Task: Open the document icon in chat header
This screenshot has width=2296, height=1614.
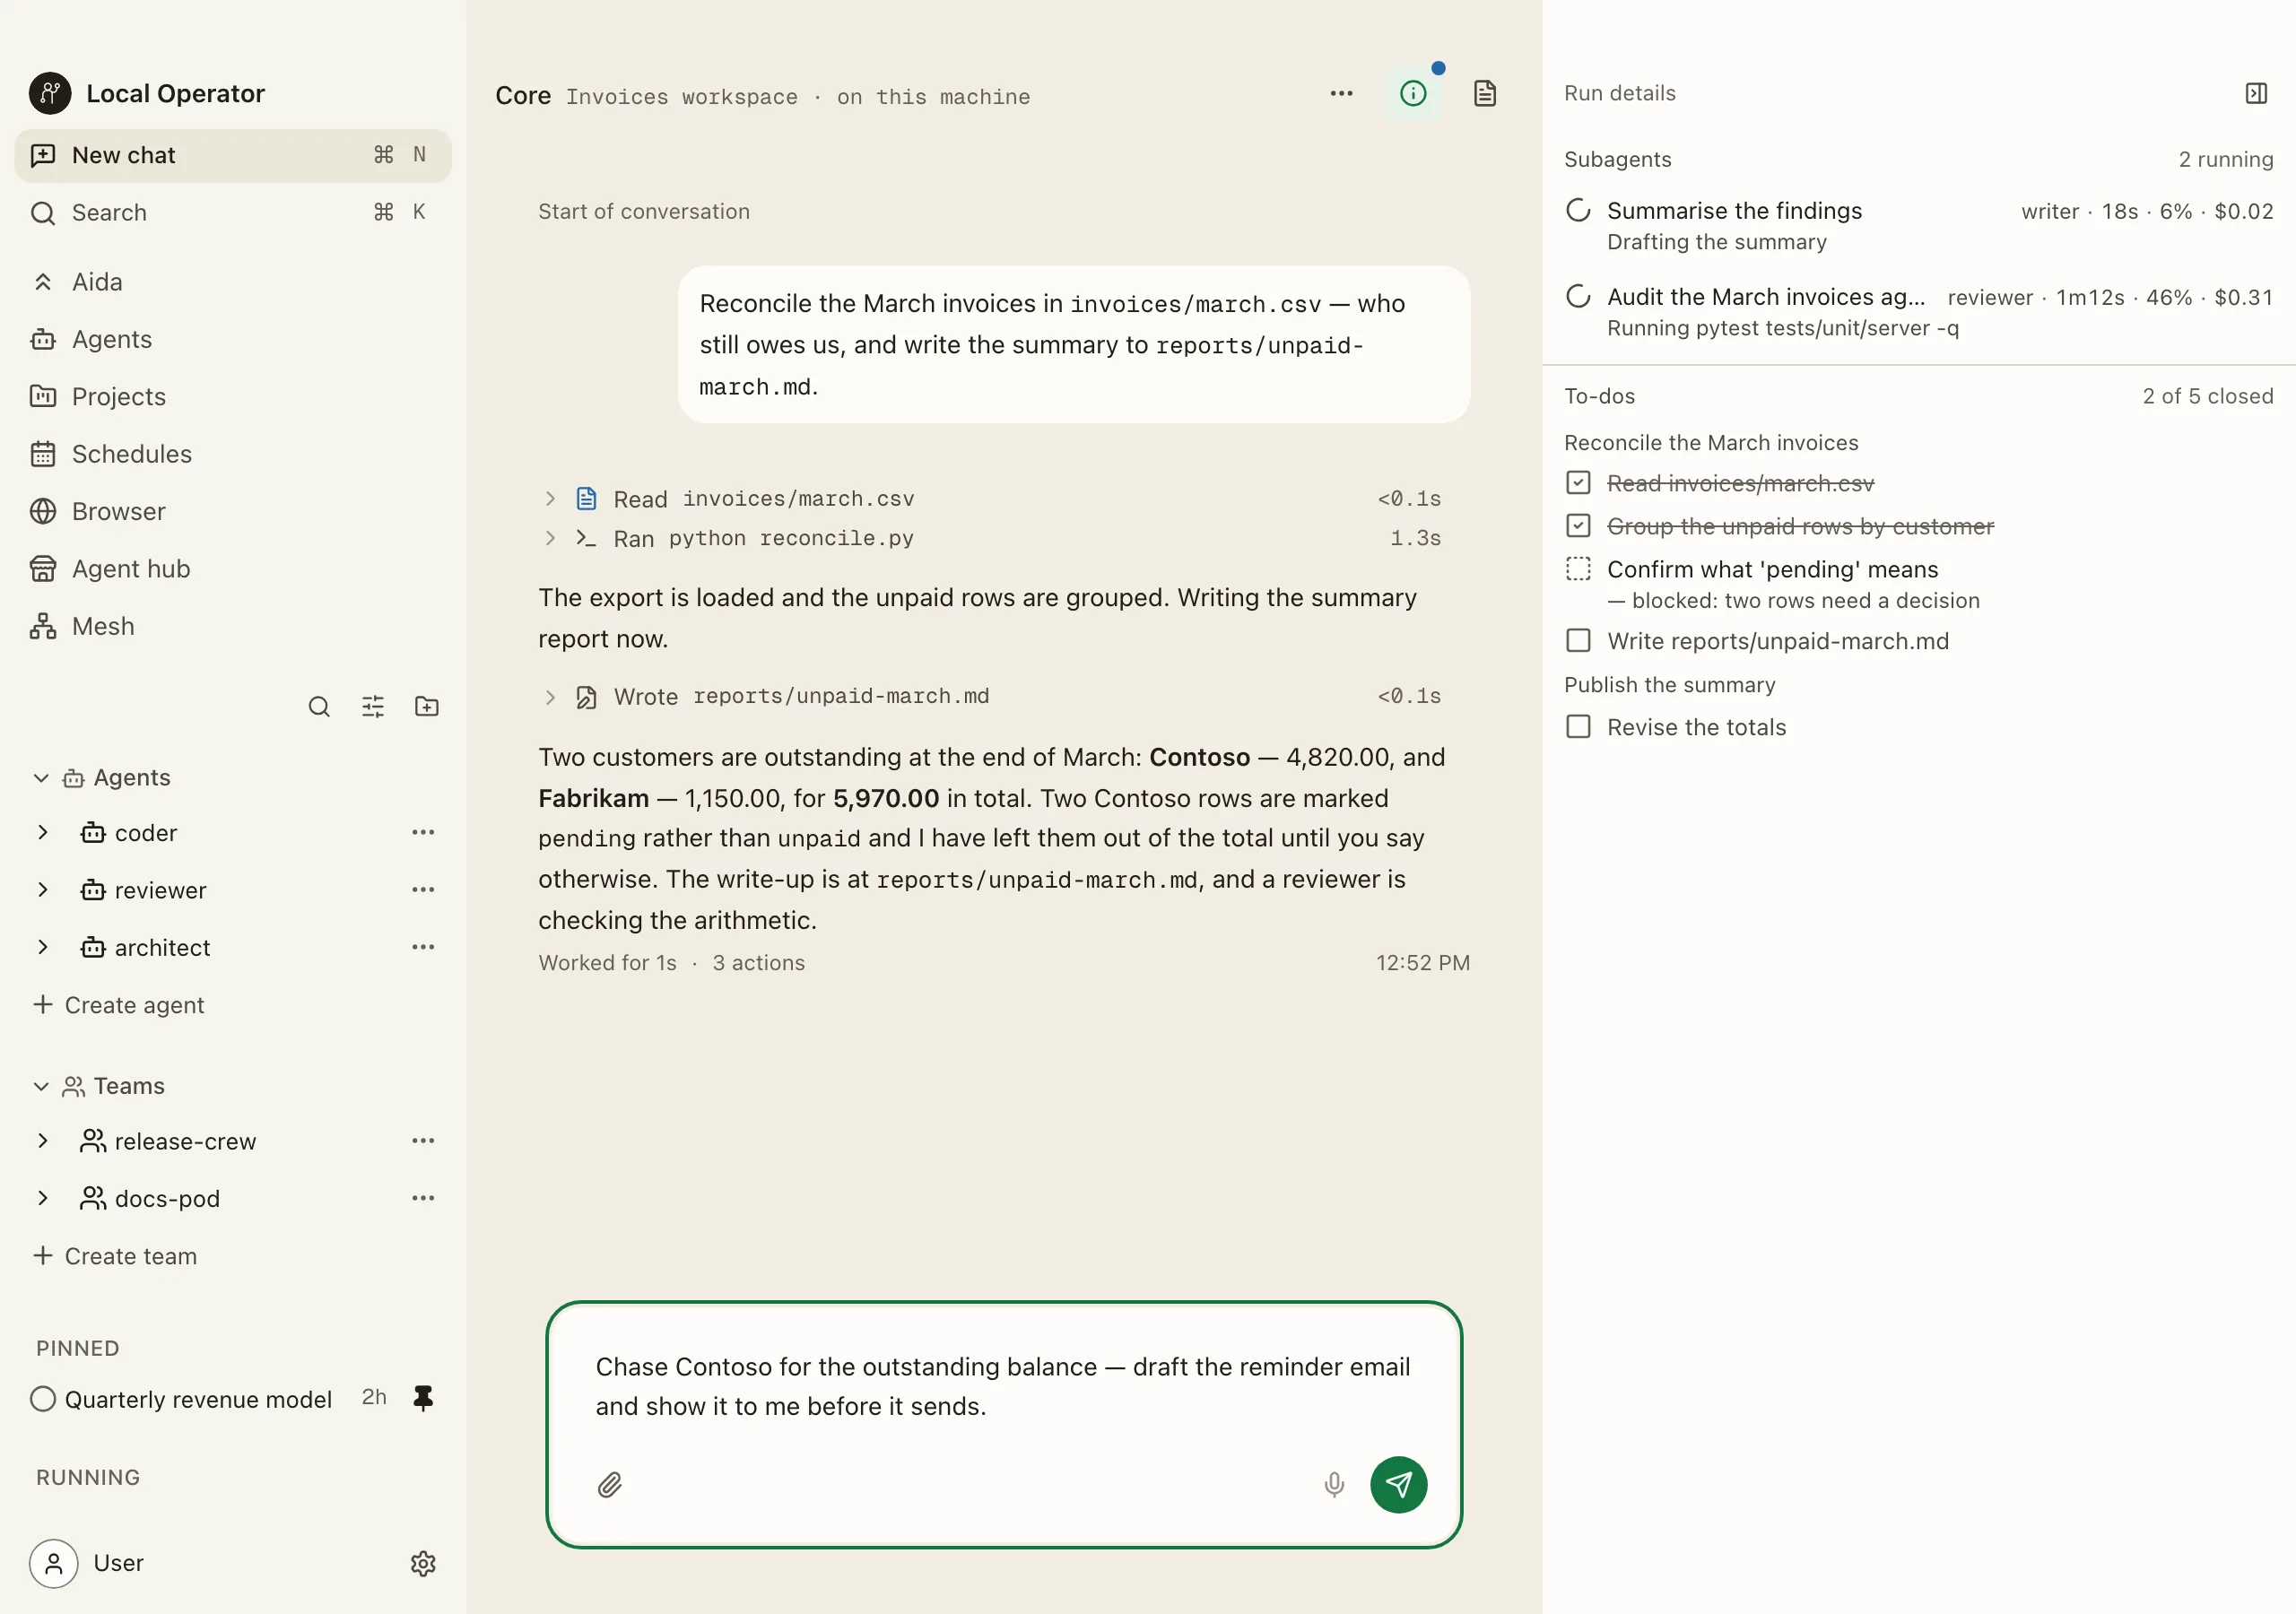Action: (x=1485, y=94)
